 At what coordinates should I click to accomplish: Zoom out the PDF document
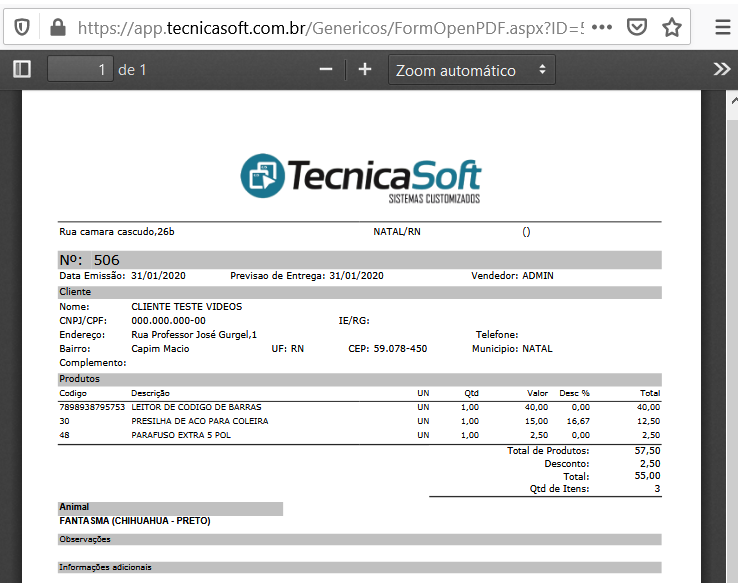(326, 70)
